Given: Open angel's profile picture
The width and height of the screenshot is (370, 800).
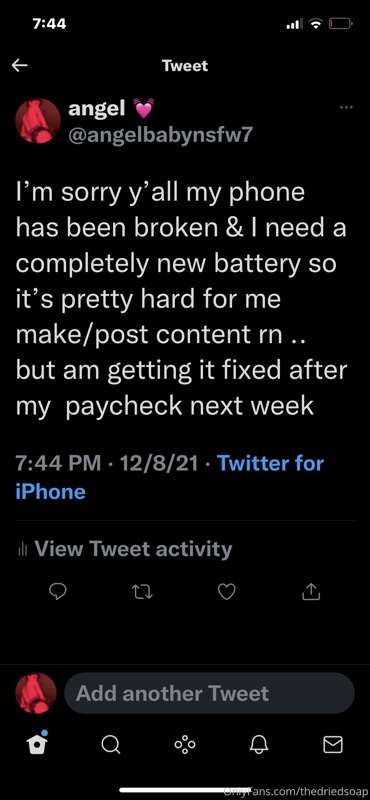Looking at the screenshot, I should (x=38, y=121).
